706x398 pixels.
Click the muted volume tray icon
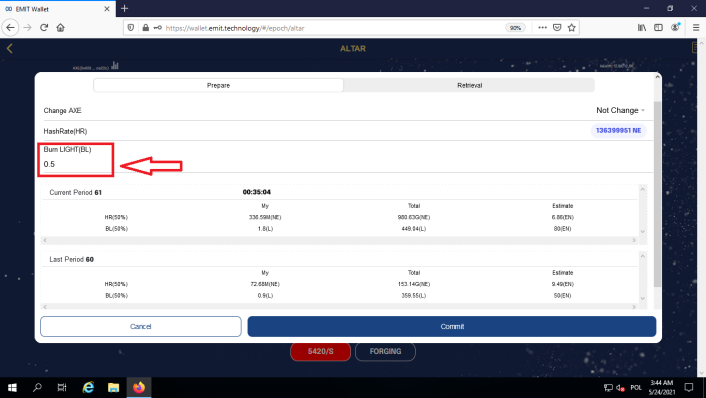620,388
